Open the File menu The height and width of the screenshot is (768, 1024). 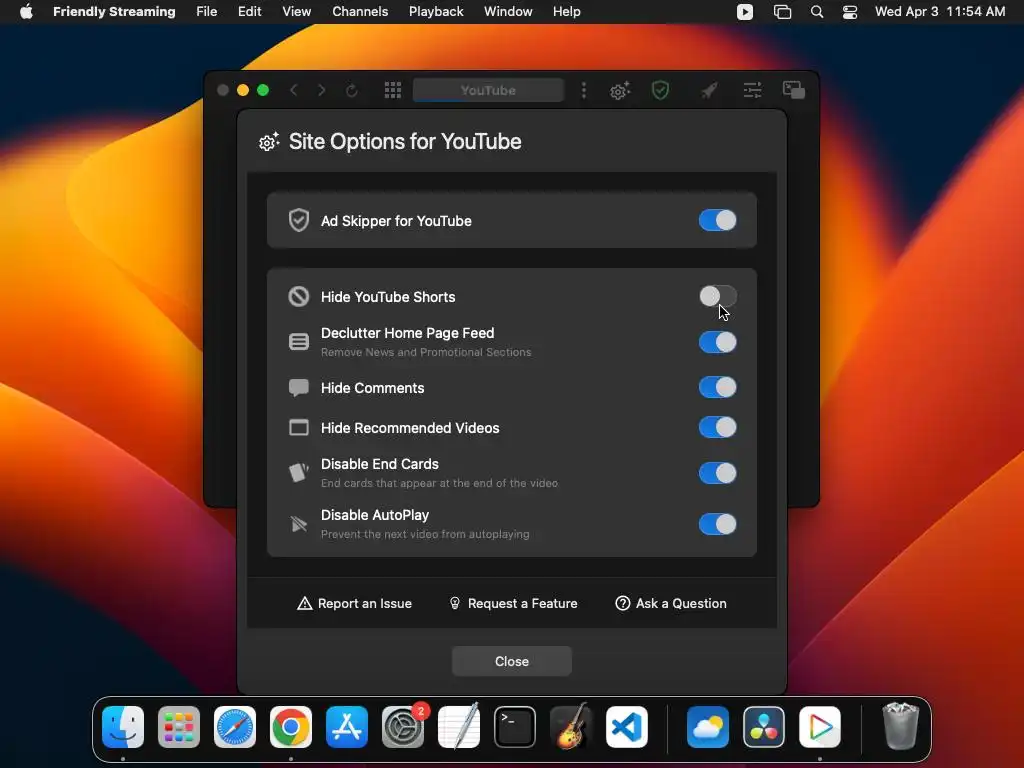tap(206, 11)
